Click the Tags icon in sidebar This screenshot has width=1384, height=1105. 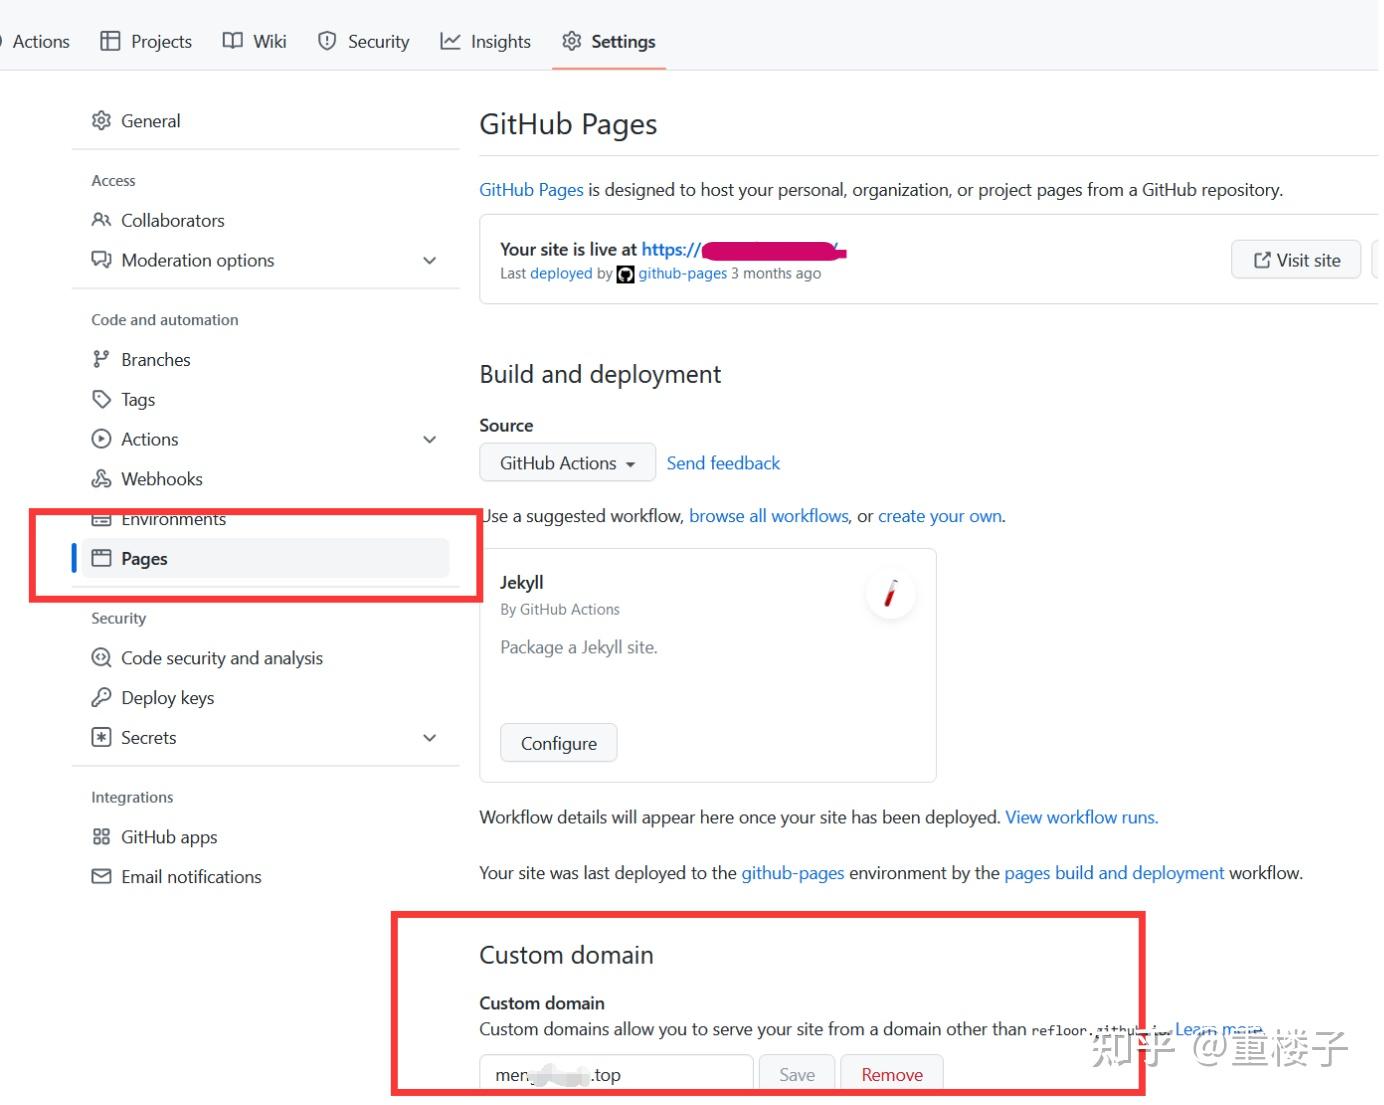pyautogui.click(x=101, y=399)
